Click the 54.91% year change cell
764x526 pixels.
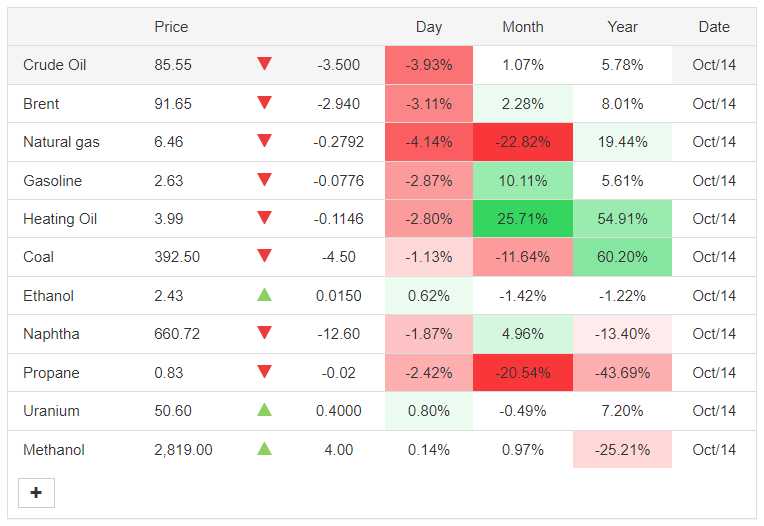pyautogui.click(x=622, y=219)
